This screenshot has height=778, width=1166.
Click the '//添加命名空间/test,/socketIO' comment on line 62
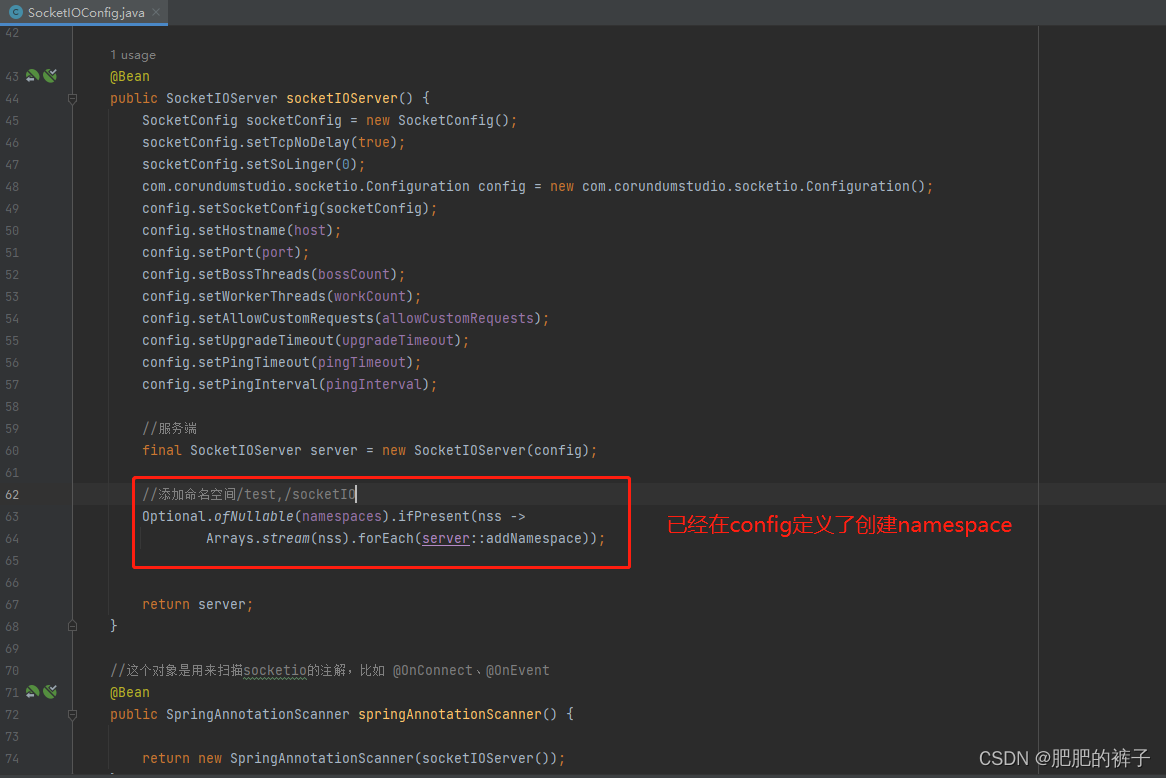coord(249,495)
